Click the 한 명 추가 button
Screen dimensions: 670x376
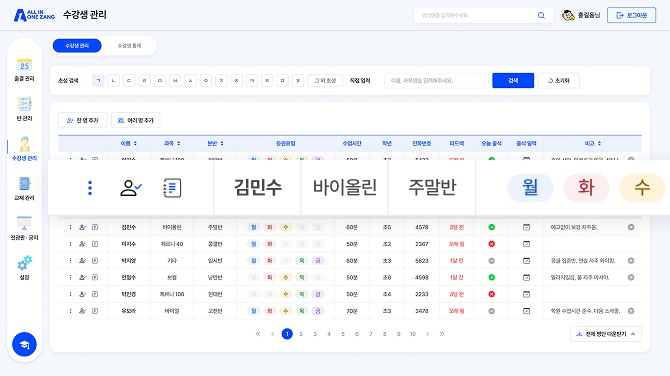coord(82,120)
